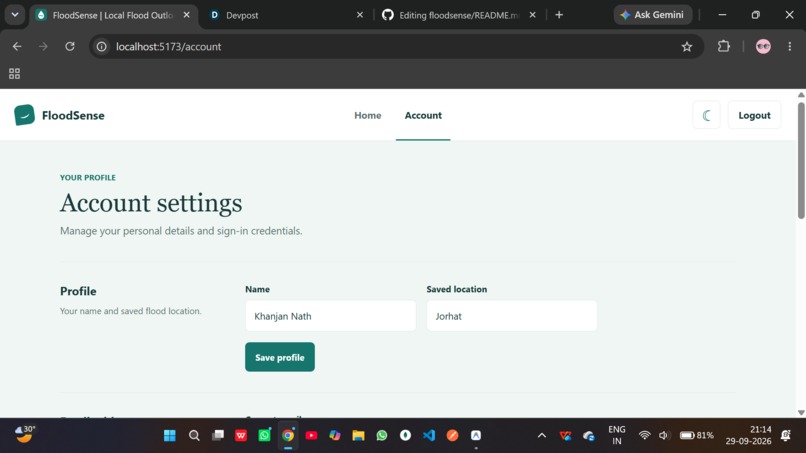Focus the Name input field
The image size is (806, 453).
click(x=331, y=316)
